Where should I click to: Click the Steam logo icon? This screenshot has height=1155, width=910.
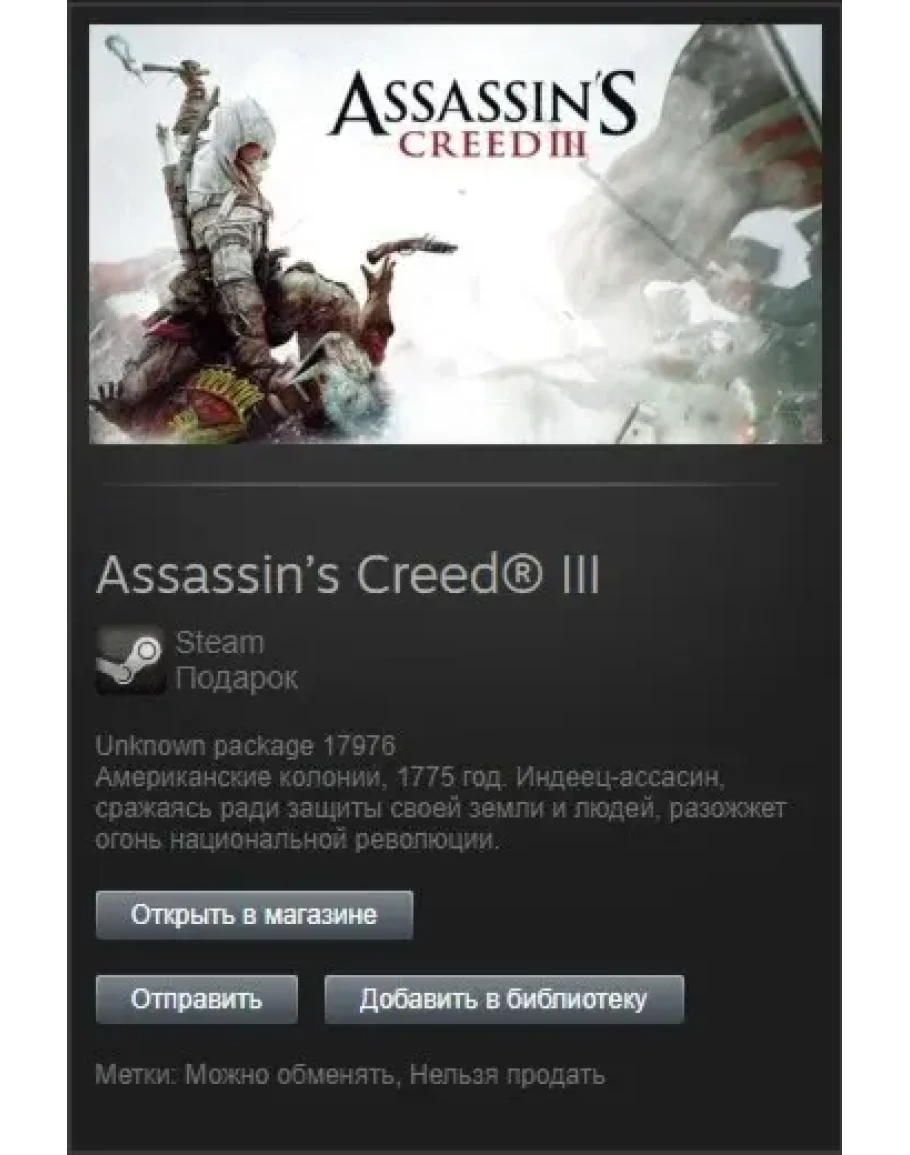tap(130, 660)
